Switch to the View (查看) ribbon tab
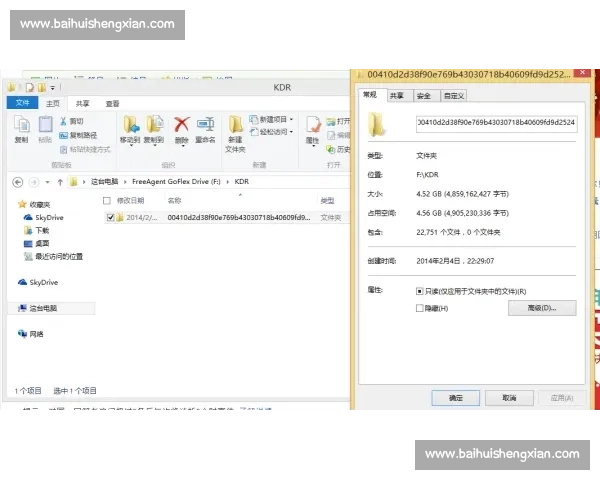Screen dimensions: 600x480 112,103
